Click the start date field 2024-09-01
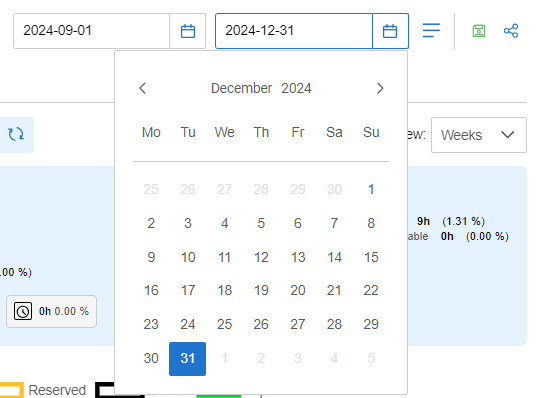 [x=91, y=31]
